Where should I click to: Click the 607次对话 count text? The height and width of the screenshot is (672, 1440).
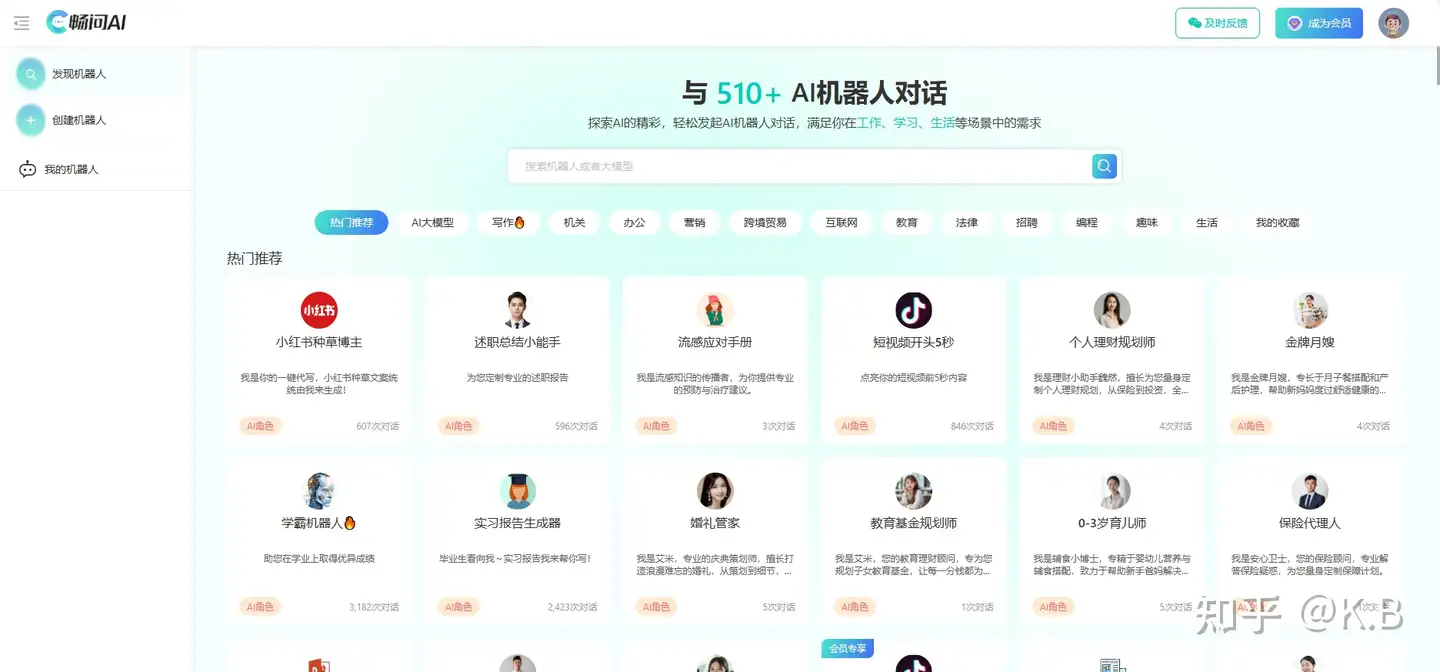click(x=378, y=426)
